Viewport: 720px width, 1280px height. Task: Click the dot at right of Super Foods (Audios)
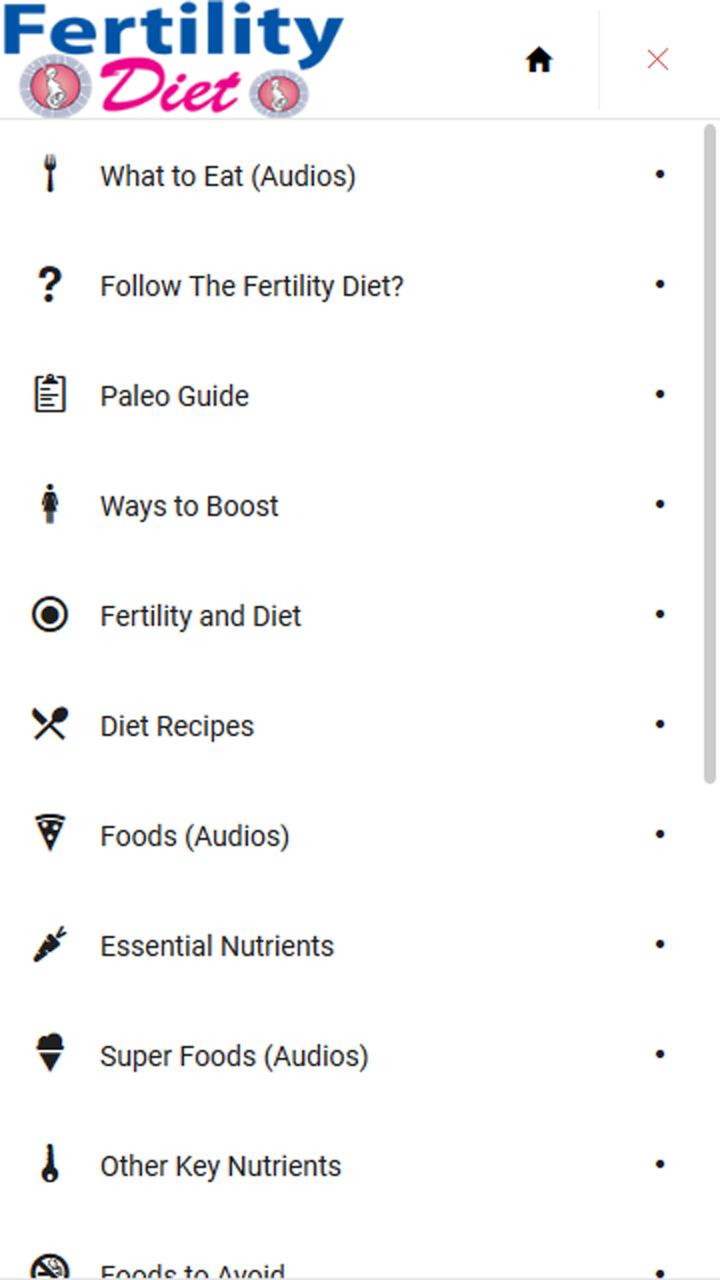(x=659, y=1054)
